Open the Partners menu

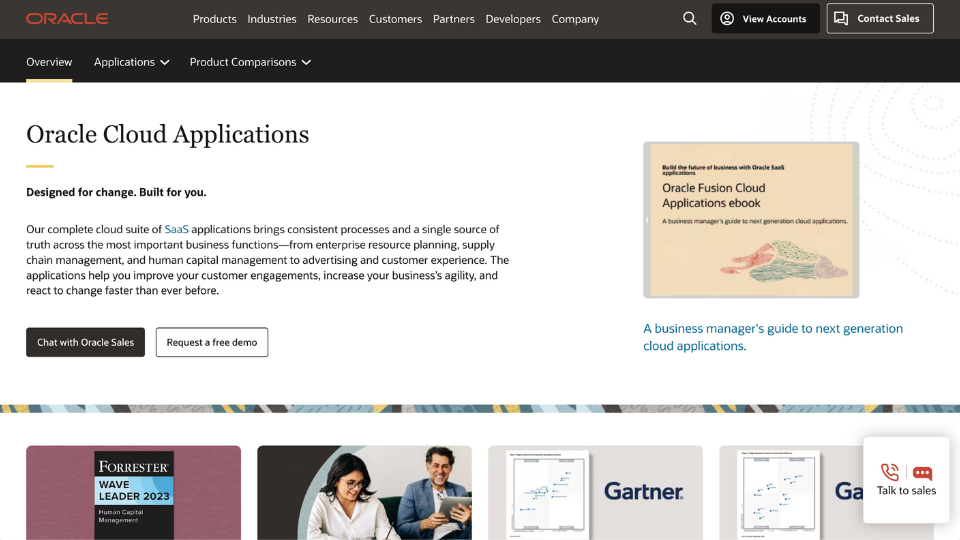click(454, 19)
